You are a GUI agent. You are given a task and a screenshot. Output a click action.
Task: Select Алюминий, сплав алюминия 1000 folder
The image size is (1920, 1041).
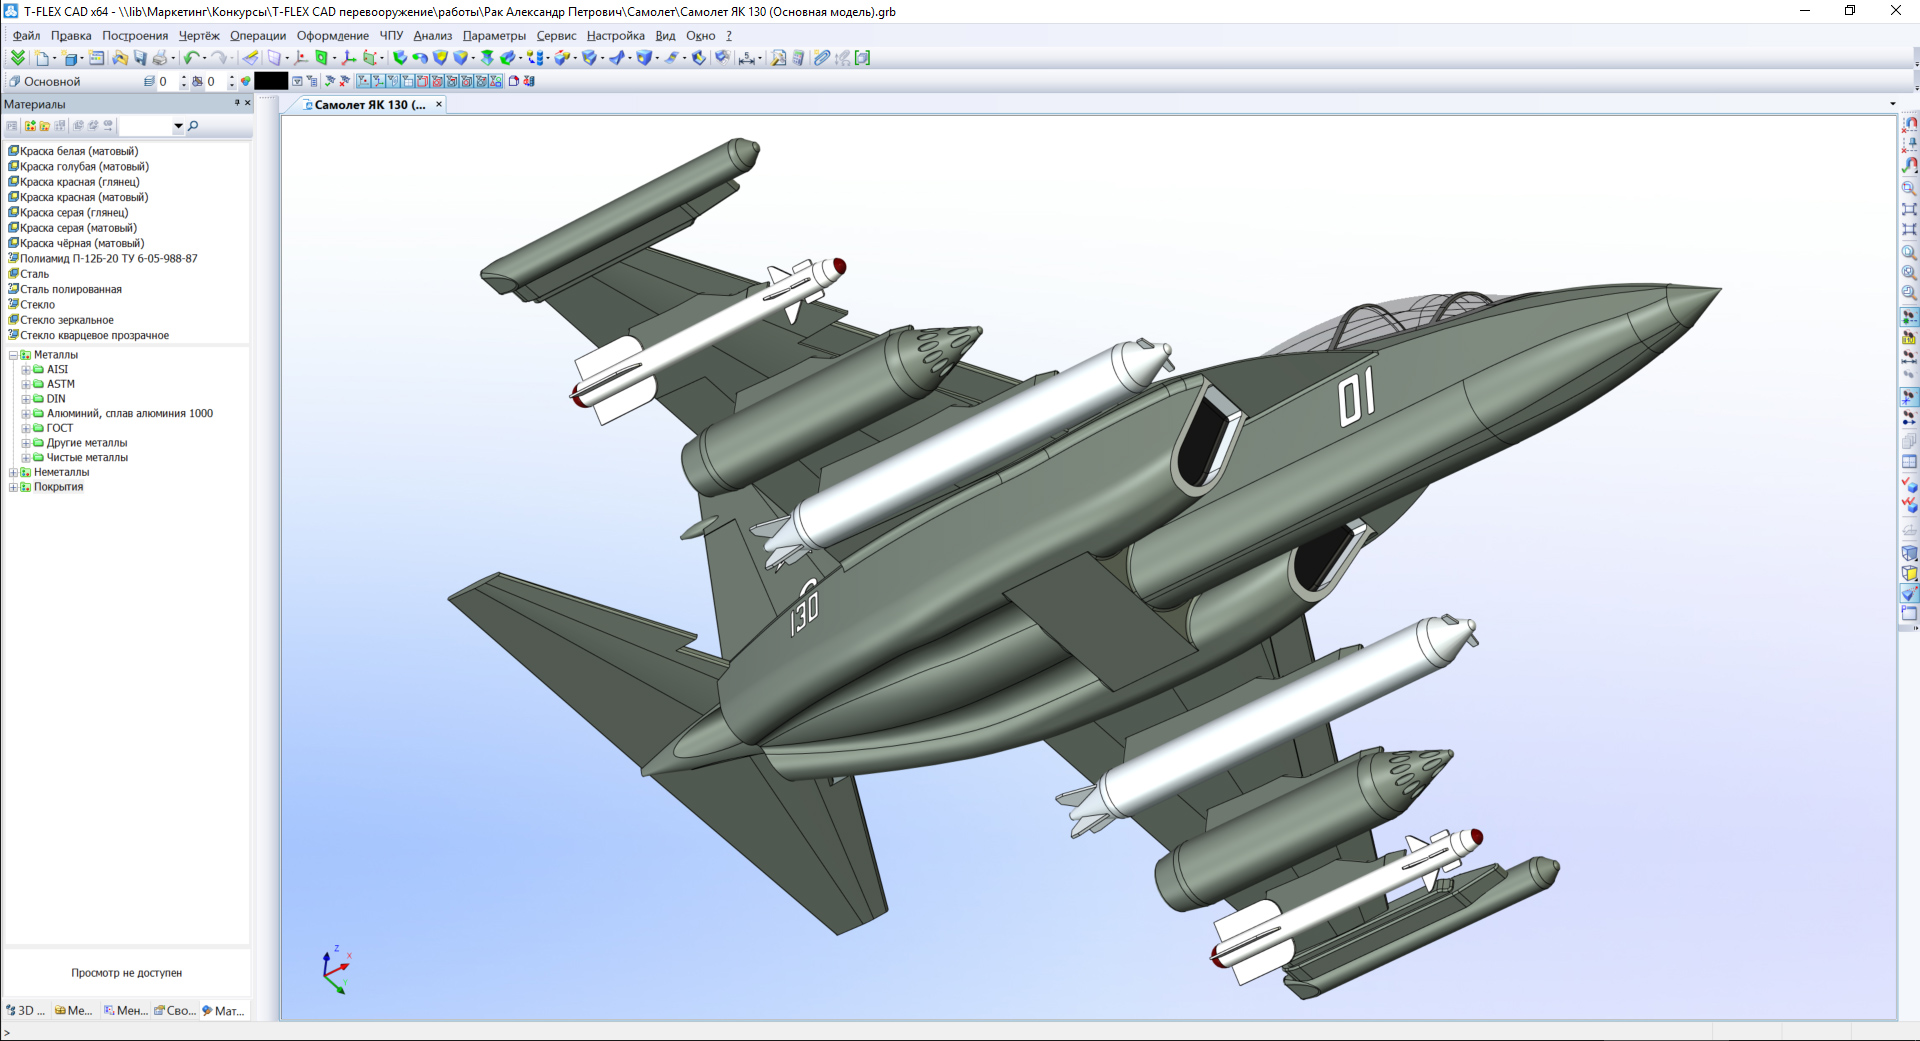pos(130,414)
